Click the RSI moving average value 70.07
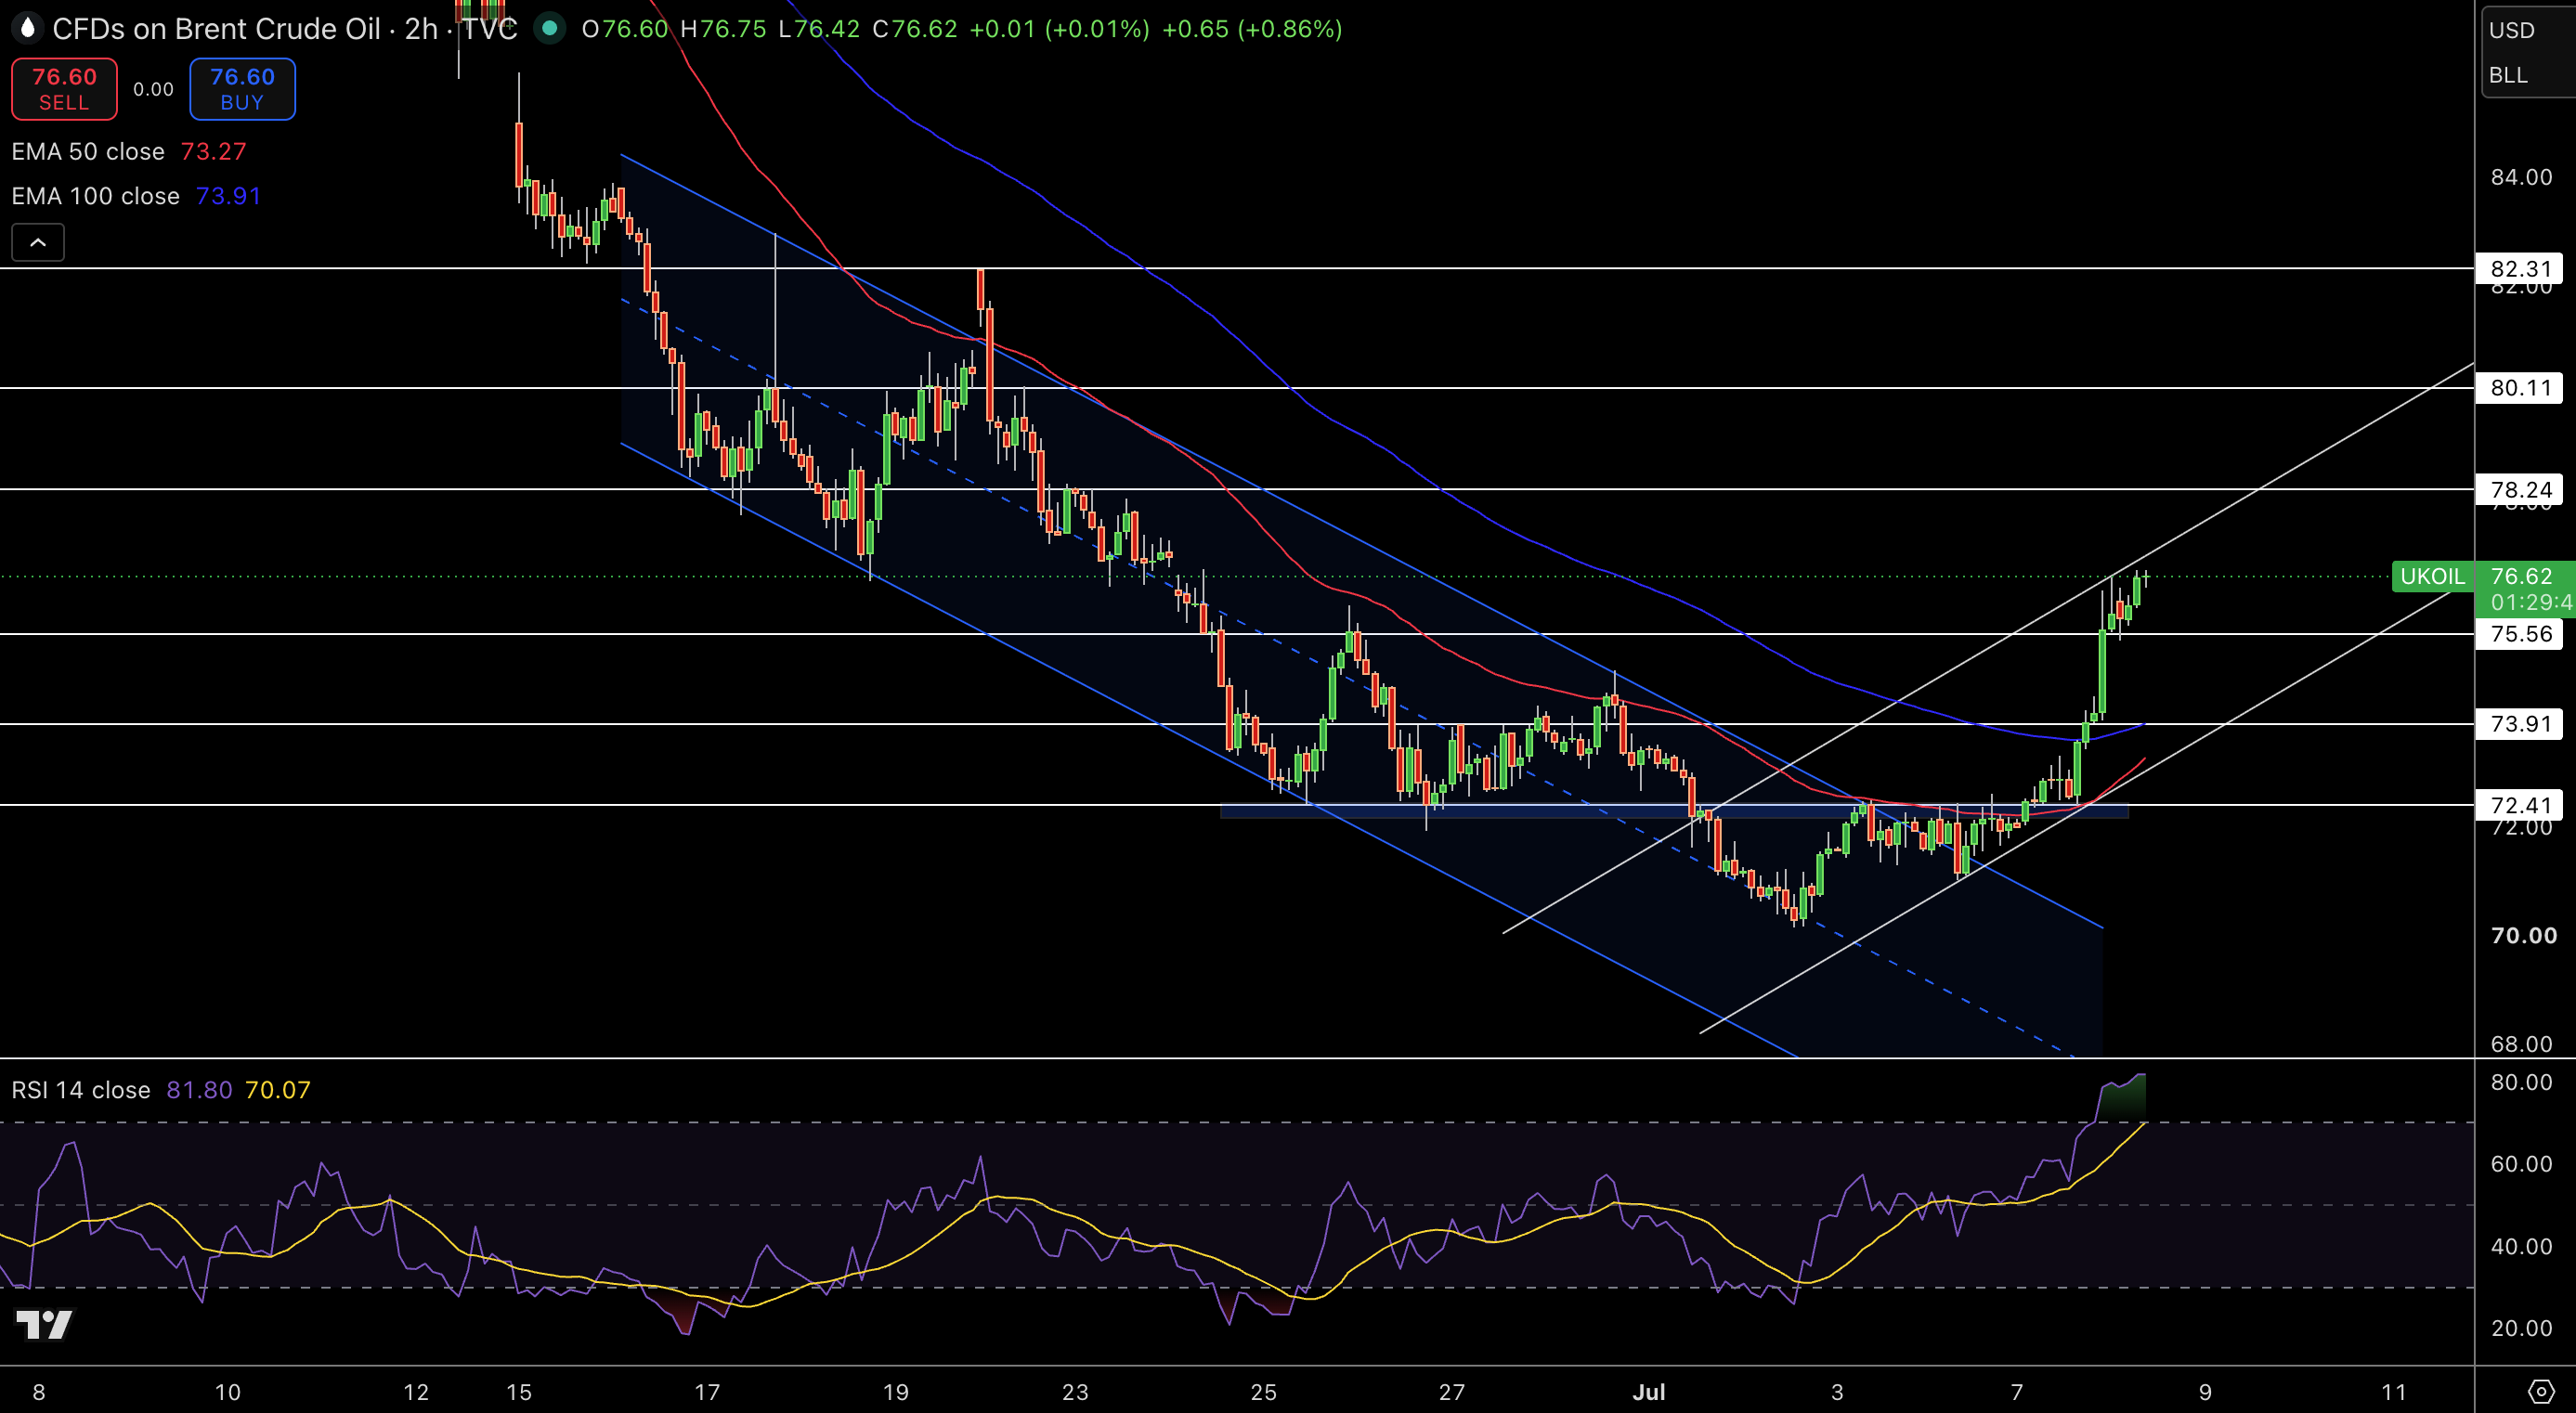This screenshot has height=1413, width=2576. click(278, 1090)
